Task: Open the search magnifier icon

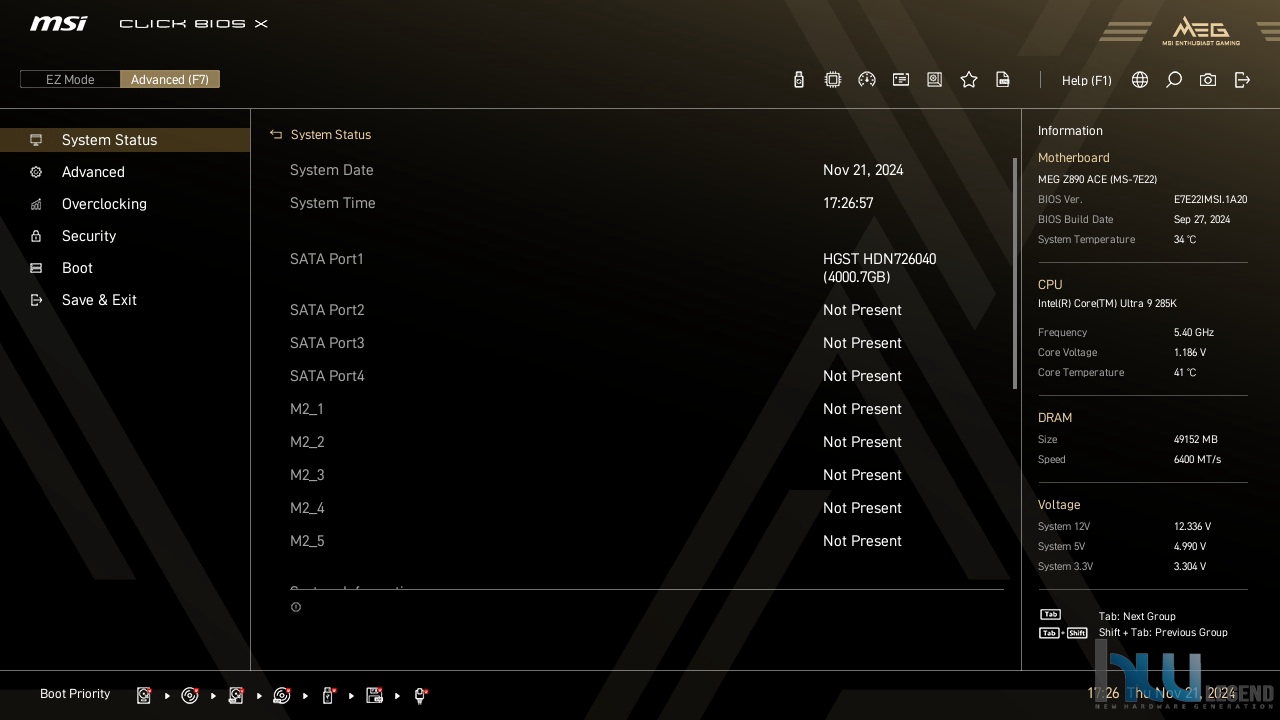Action: point(1174,80)
